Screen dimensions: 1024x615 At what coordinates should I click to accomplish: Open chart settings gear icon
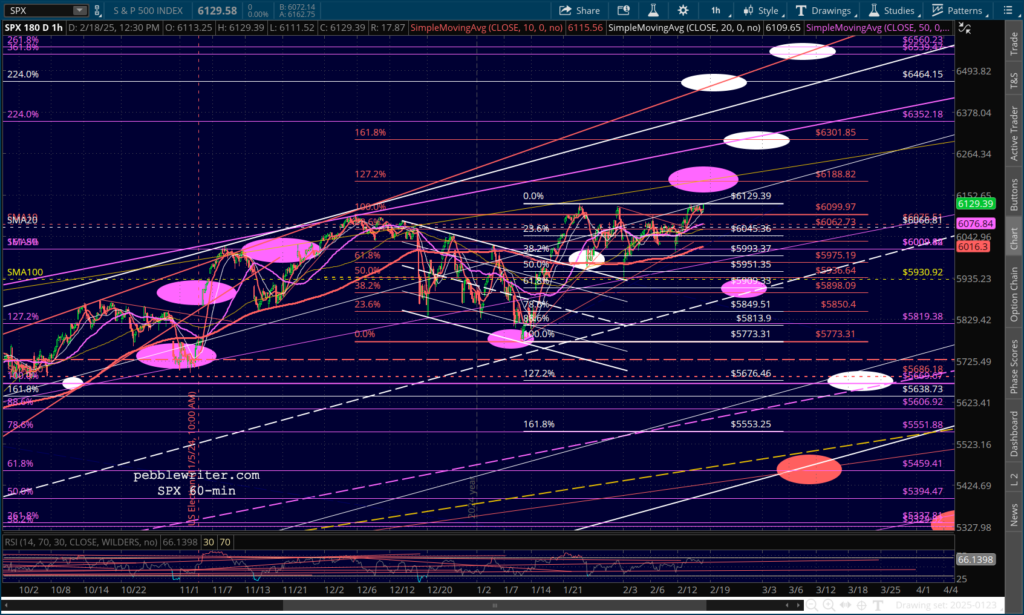(683, 10)
